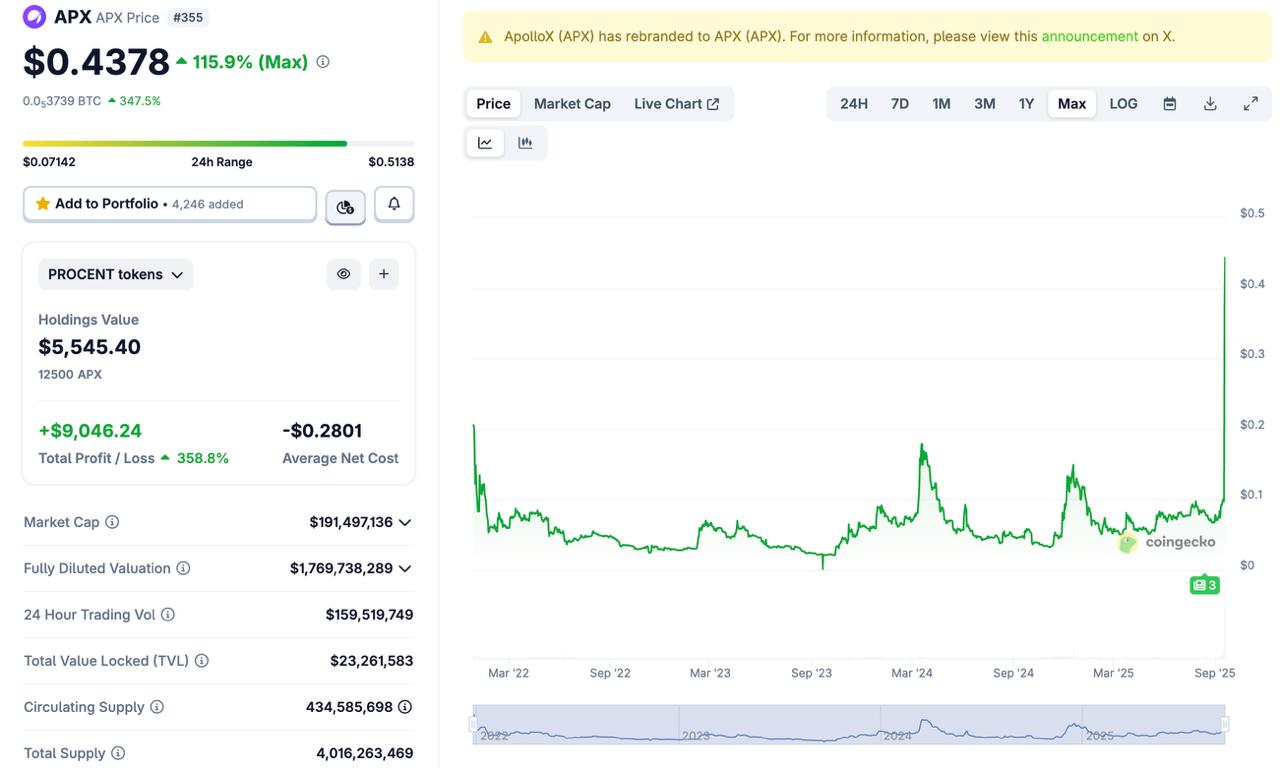Open portfolio pie chart icon button
This screenshot has width=1280, height=768.
[x=345, y=207]
